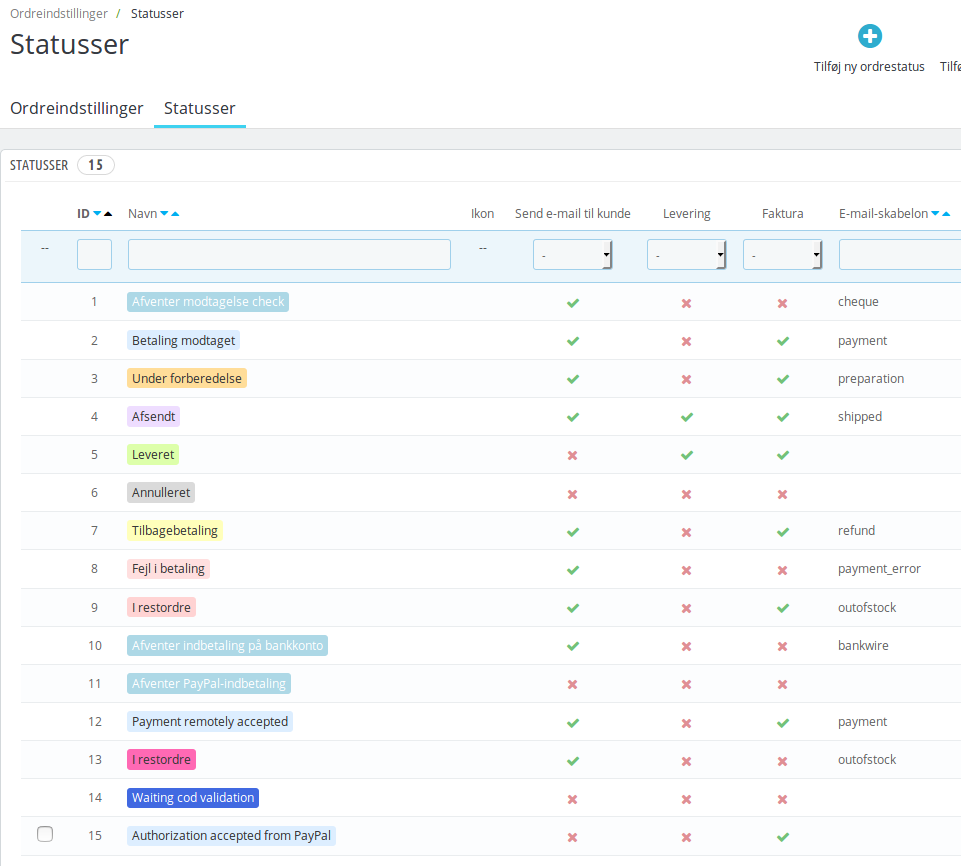Click the cheque template cell

tap(858, 302)
